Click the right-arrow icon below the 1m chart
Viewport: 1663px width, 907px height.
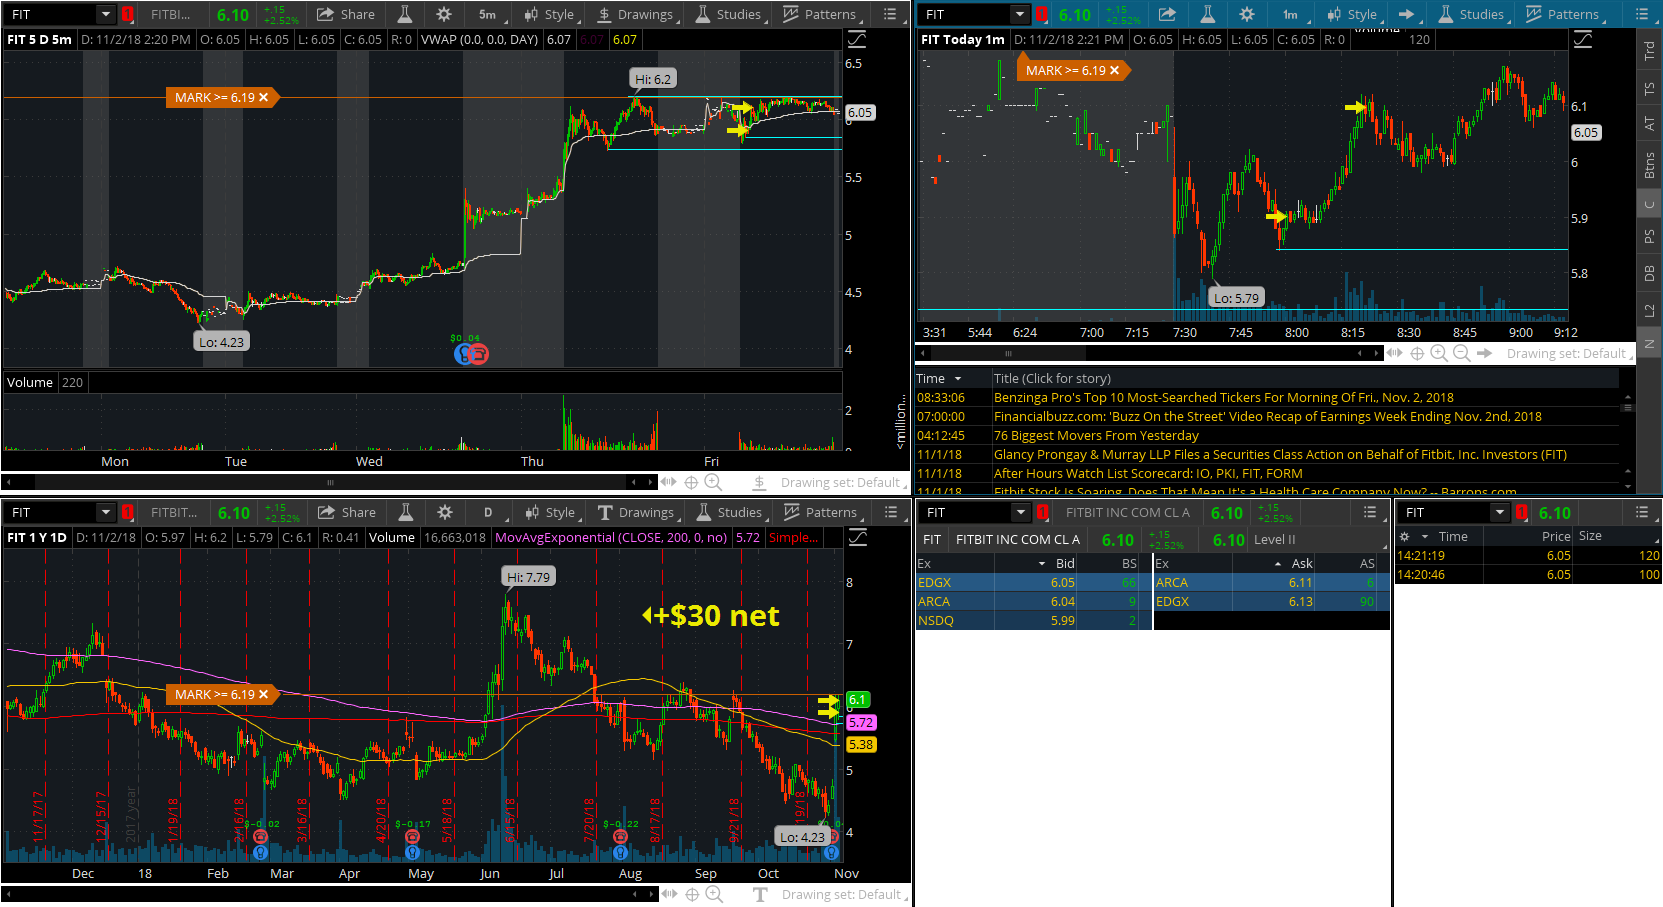1485,353
